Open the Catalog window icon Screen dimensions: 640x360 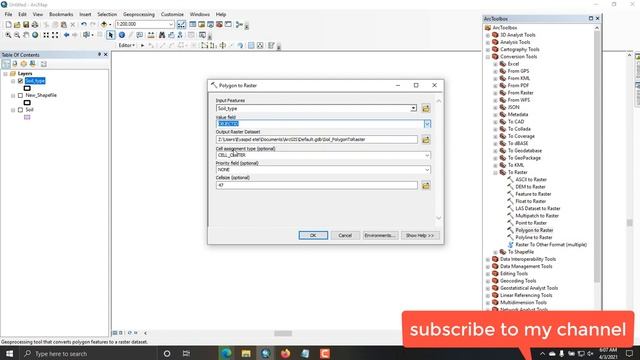click(x=202, y=24)
